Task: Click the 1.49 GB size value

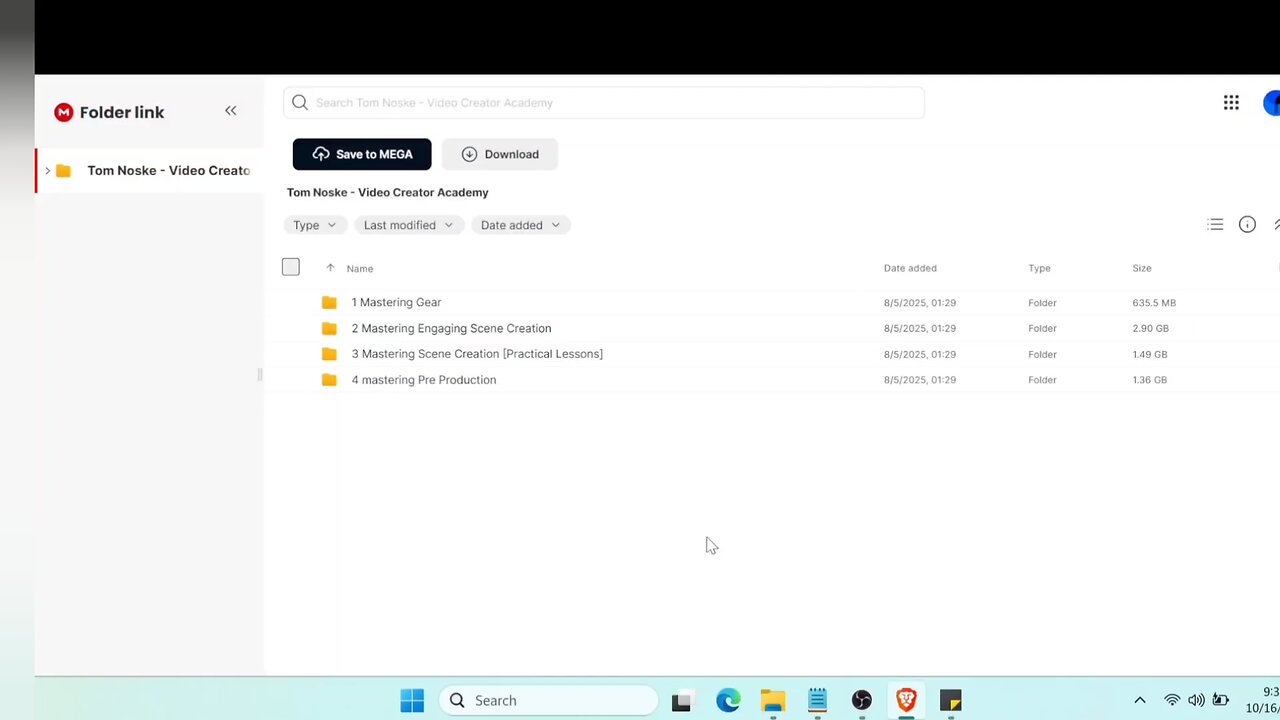Action: (x=1150, y=355)
